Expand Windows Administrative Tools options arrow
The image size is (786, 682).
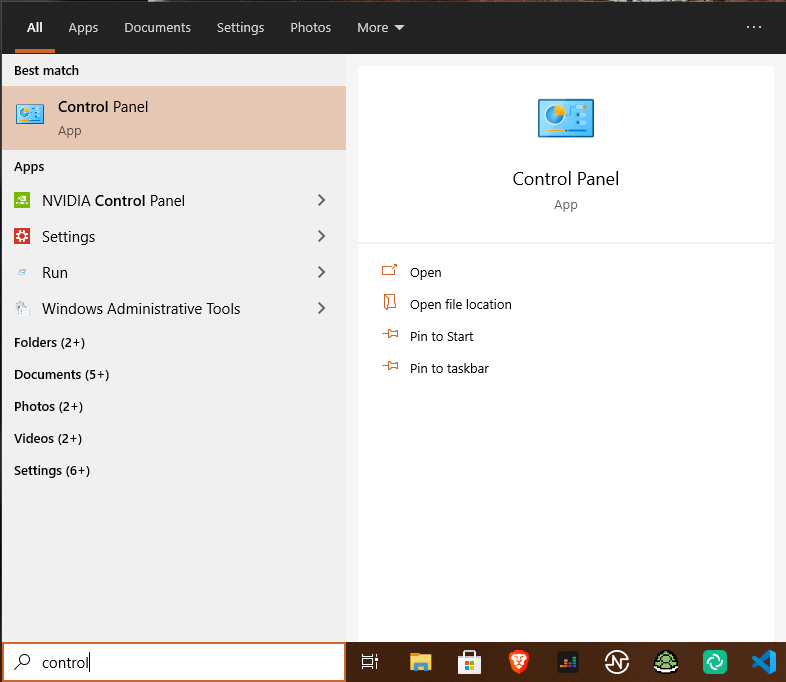click(x=321, y=308)
